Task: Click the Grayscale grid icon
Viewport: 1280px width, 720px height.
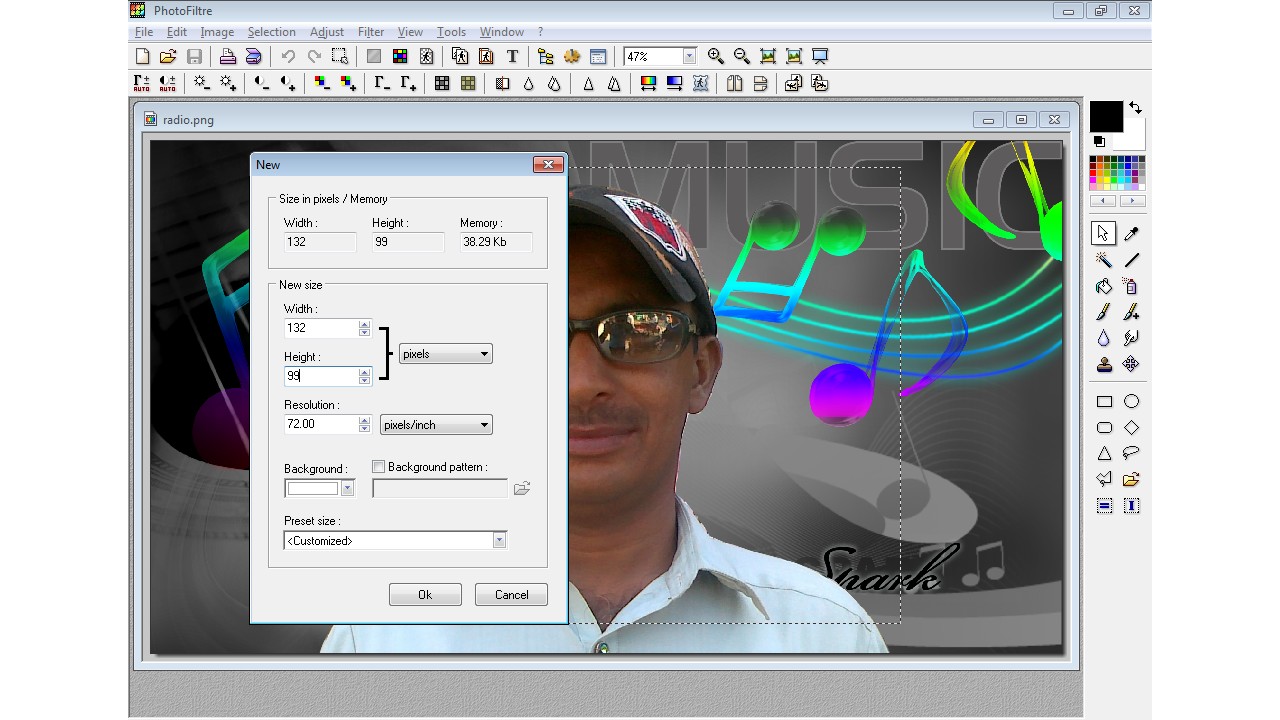Action: [442, 83]
